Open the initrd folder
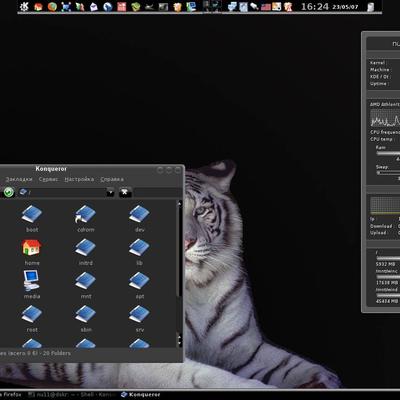 click(x=86, y=252)
